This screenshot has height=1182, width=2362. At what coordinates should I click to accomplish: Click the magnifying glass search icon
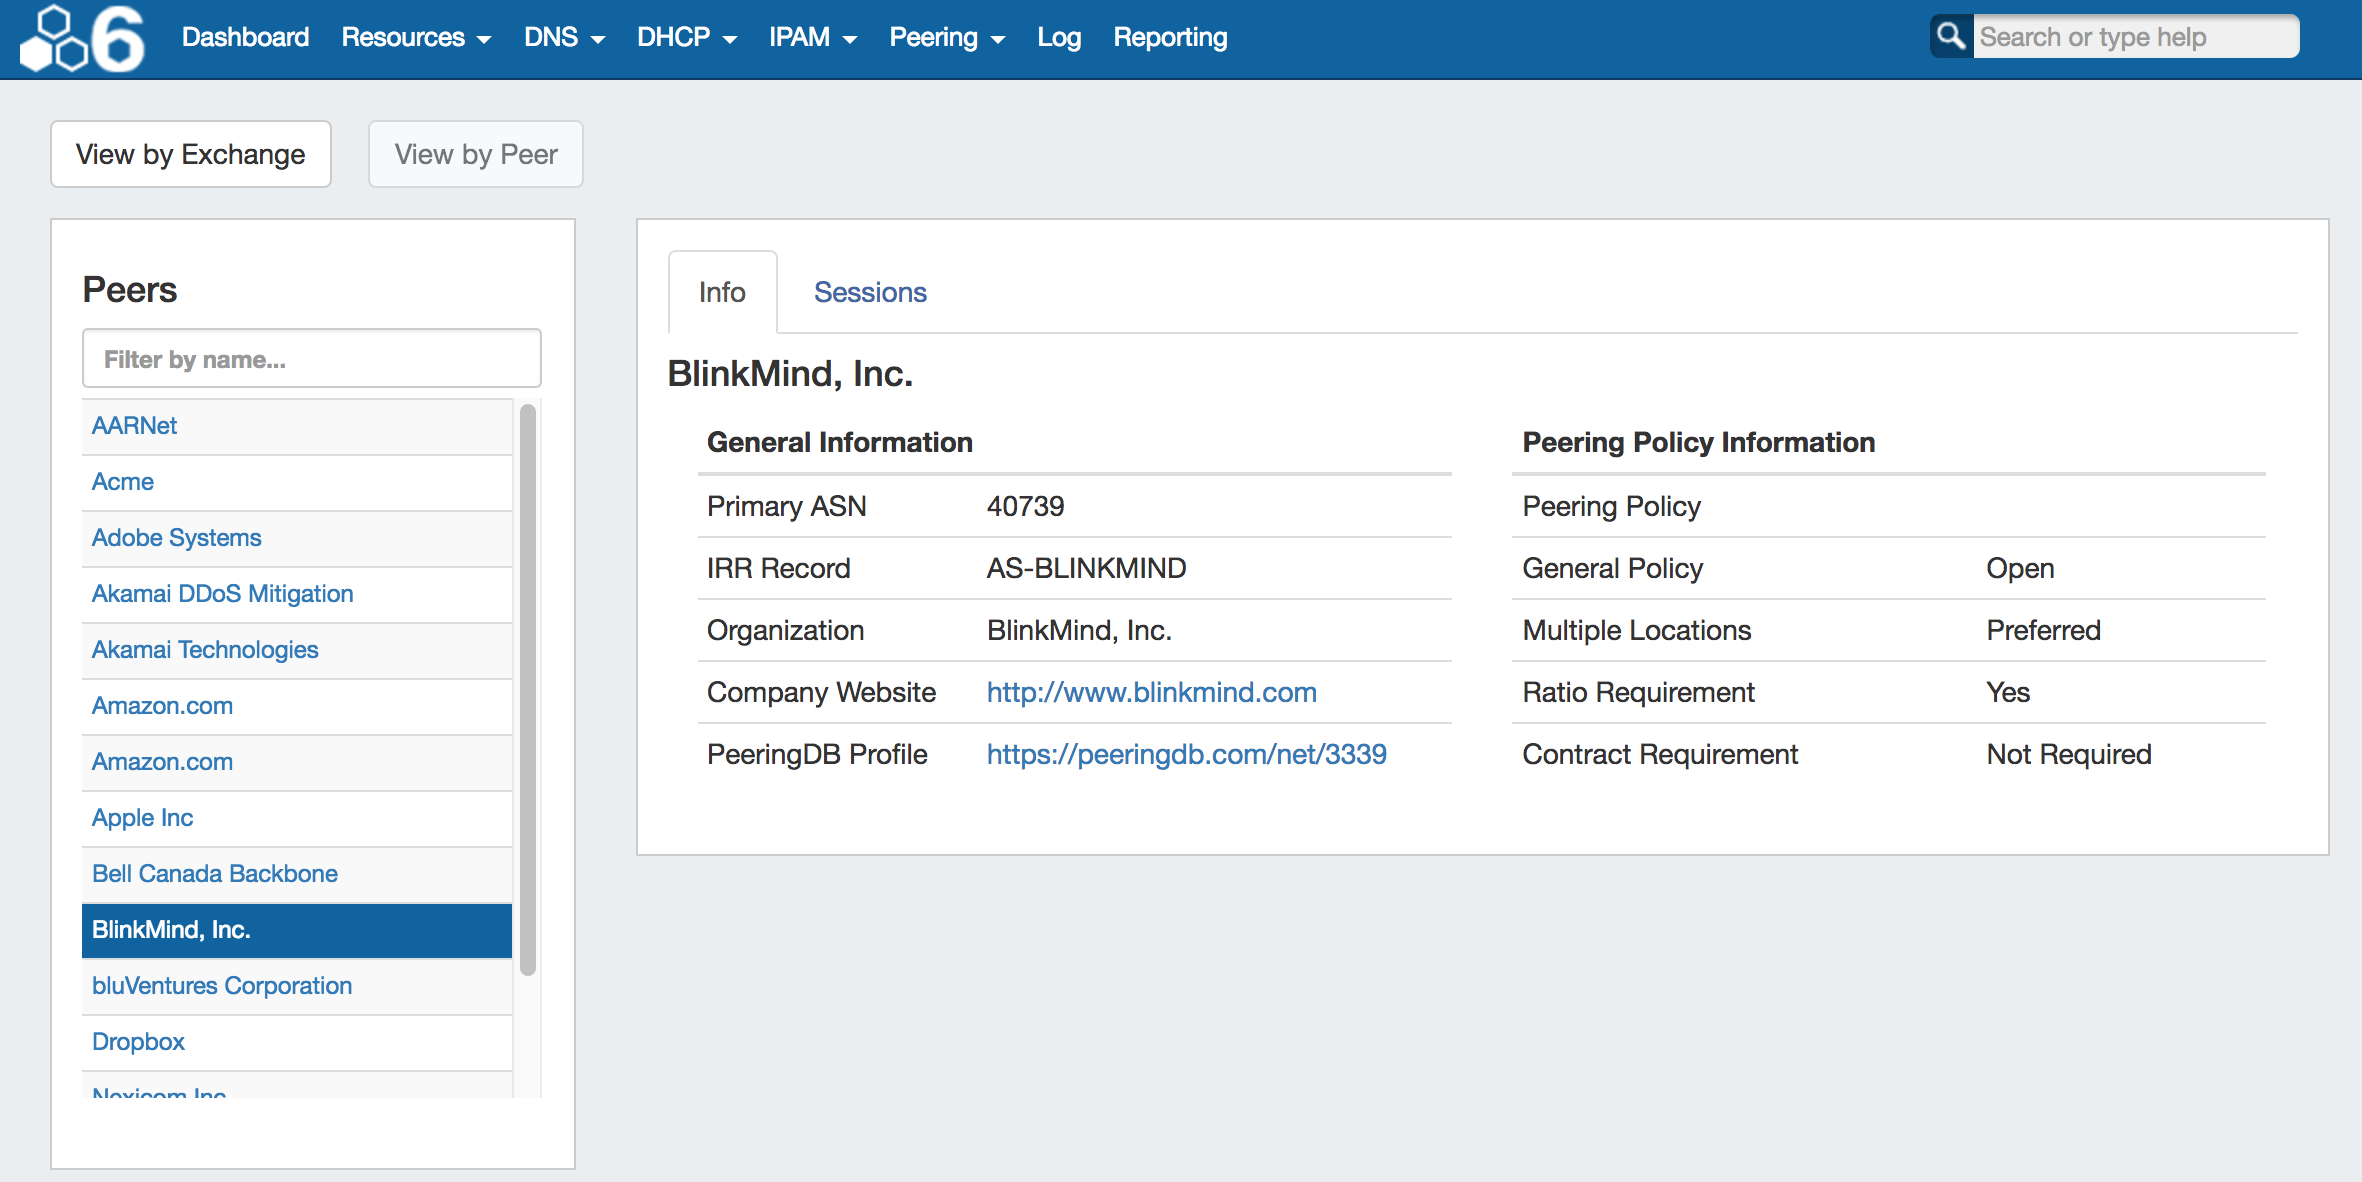(x=1950, y=37)
